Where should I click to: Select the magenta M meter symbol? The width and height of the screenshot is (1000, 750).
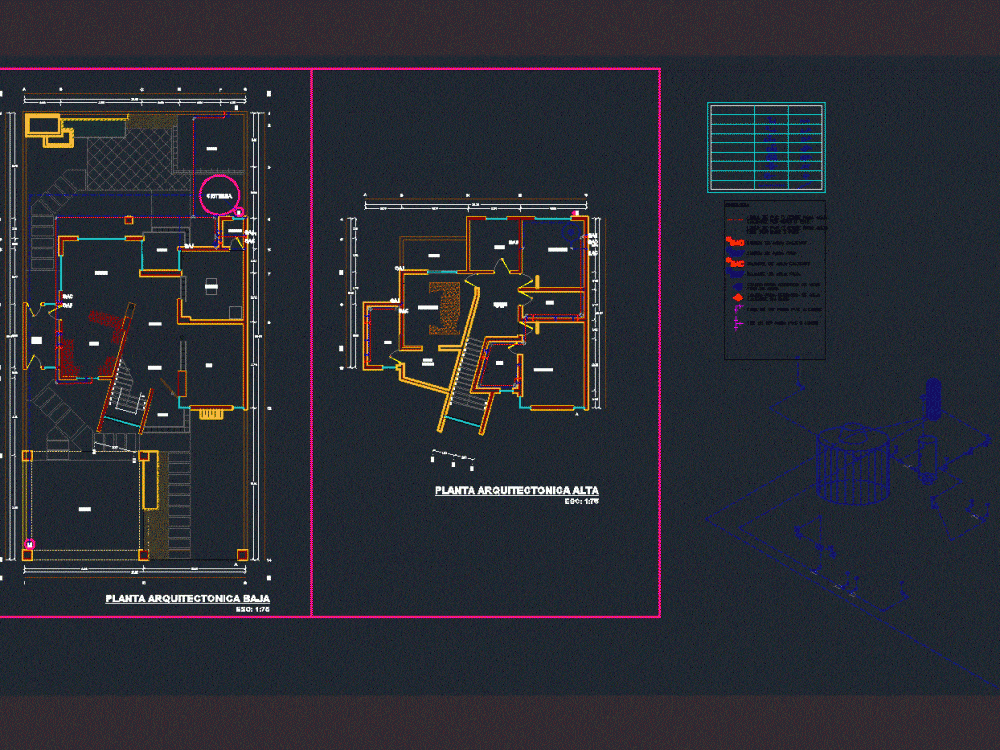(x=29, y=544)
